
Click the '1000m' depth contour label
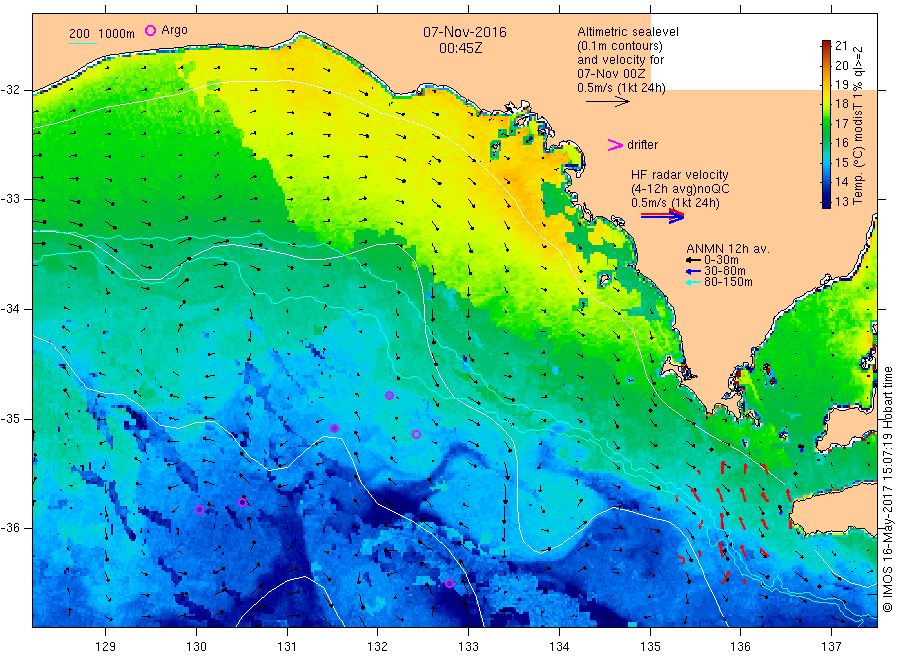click(116, 34)
